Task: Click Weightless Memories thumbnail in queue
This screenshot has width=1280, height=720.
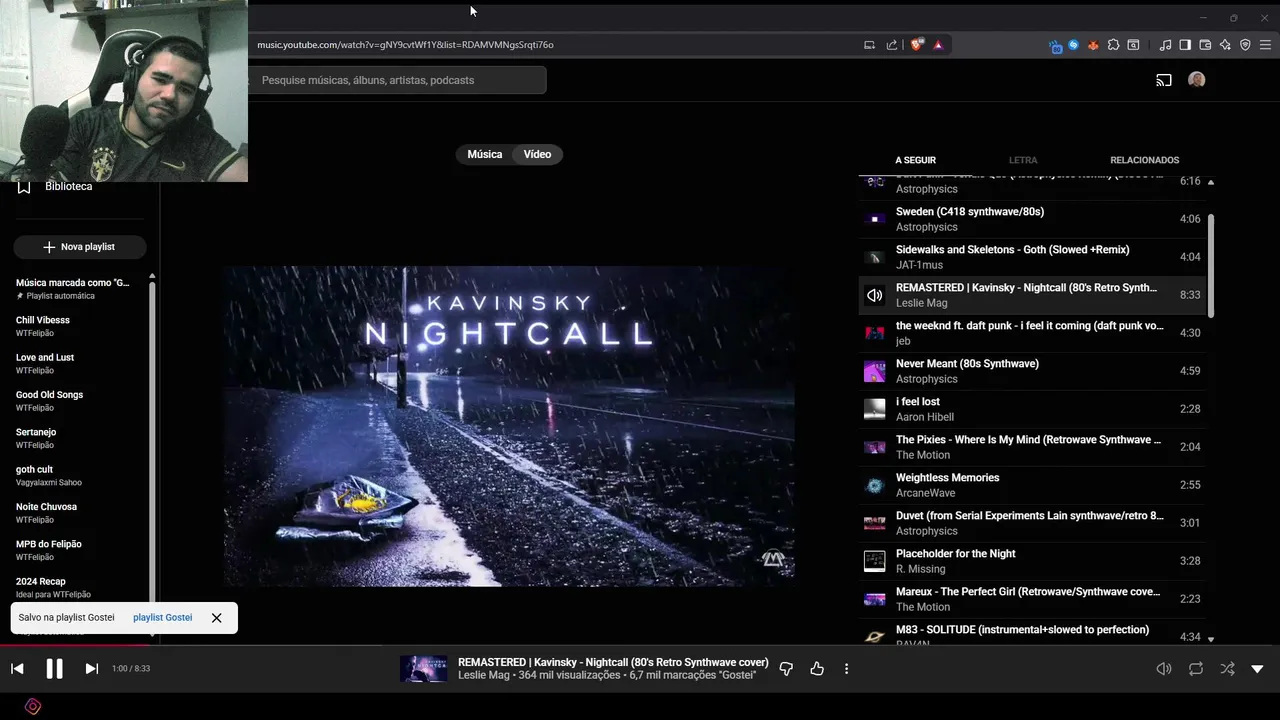Action: click(x=875, y=485)
